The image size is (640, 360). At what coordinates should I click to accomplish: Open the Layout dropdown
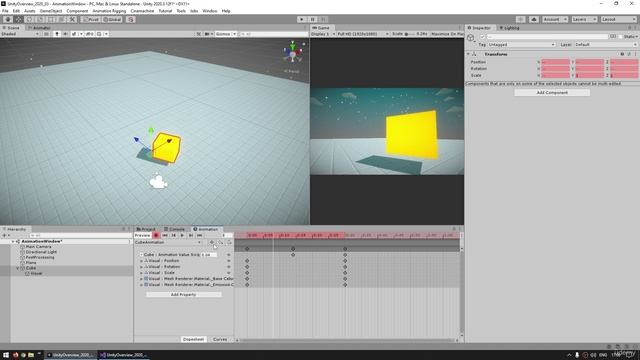(x=619, y=19)
